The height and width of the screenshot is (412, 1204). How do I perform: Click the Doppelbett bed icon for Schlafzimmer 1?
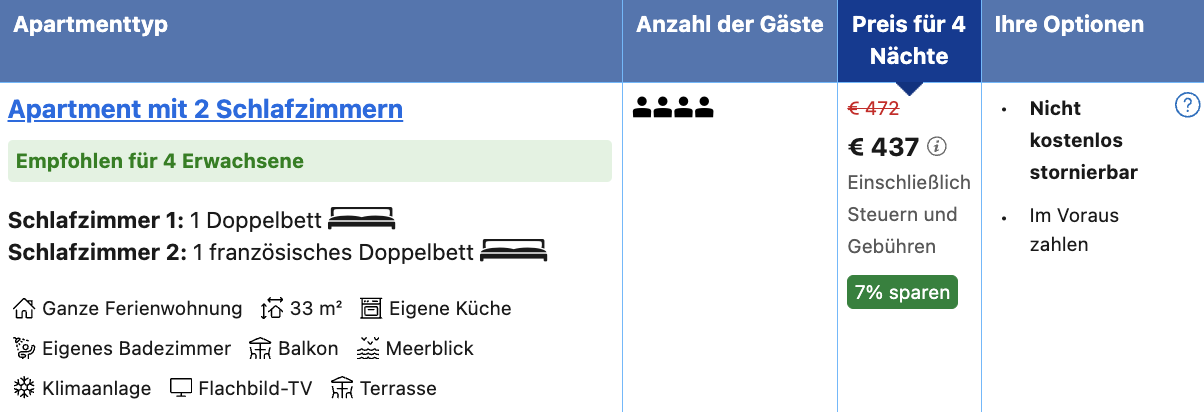(x=362, y=218)
